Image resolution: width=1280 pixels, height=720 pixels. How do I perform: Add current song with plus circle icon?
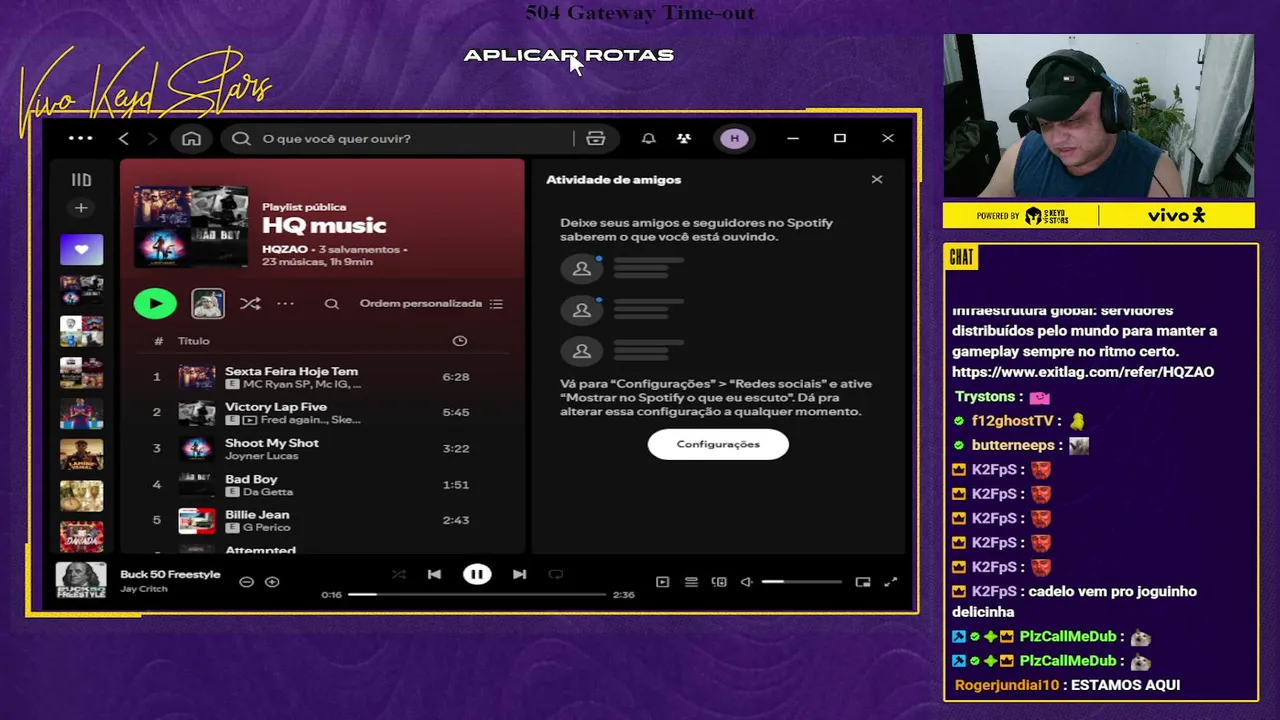tap(272, 582)
